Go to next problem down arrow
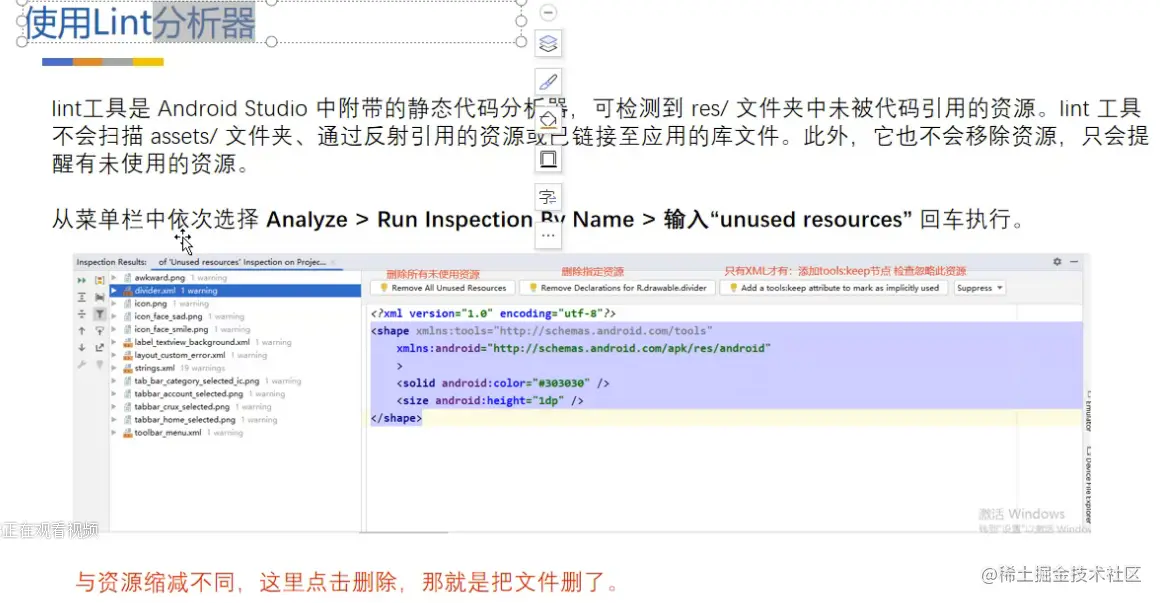 point(81,348)
